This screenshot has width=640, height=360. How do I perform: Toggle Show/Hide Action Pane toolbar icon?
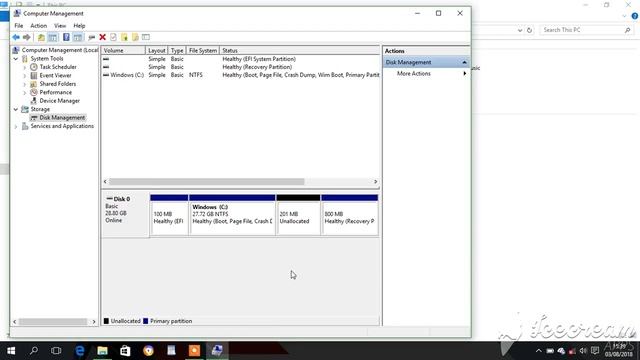[x=78, y=38]
